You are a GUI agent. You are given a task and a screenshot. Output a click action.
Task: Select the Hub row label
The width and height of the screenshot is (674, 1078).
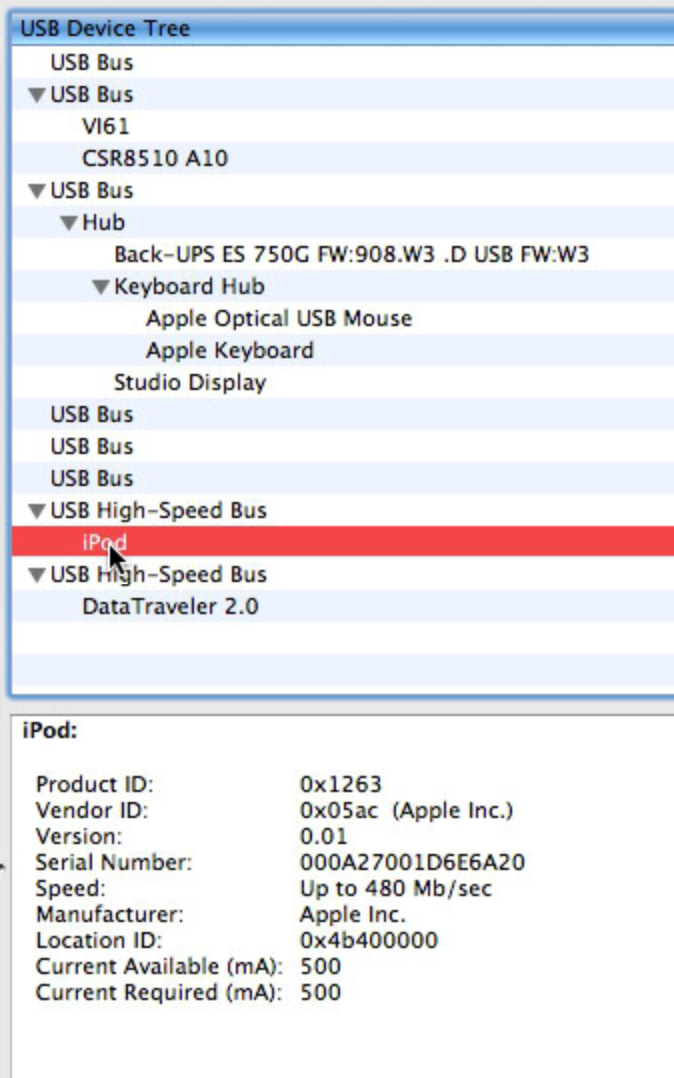103,223
